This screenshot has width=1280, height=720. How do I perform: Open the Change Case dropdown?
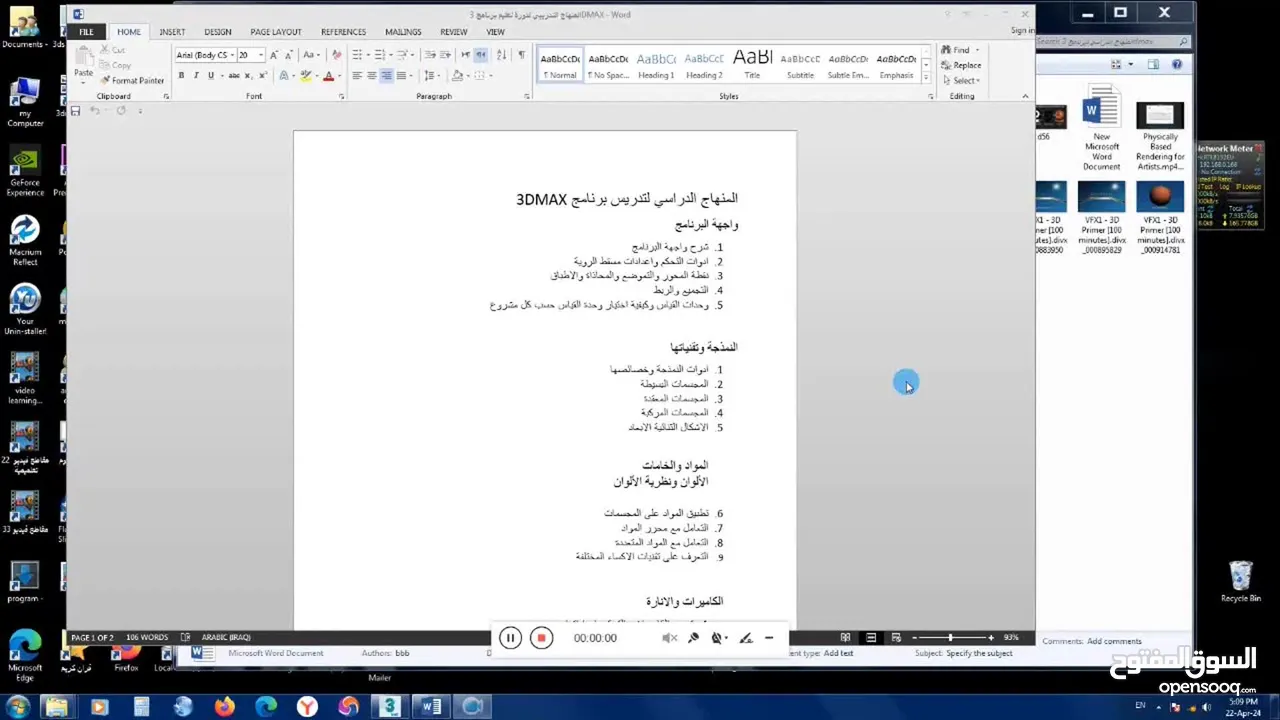tap(311, 55)
